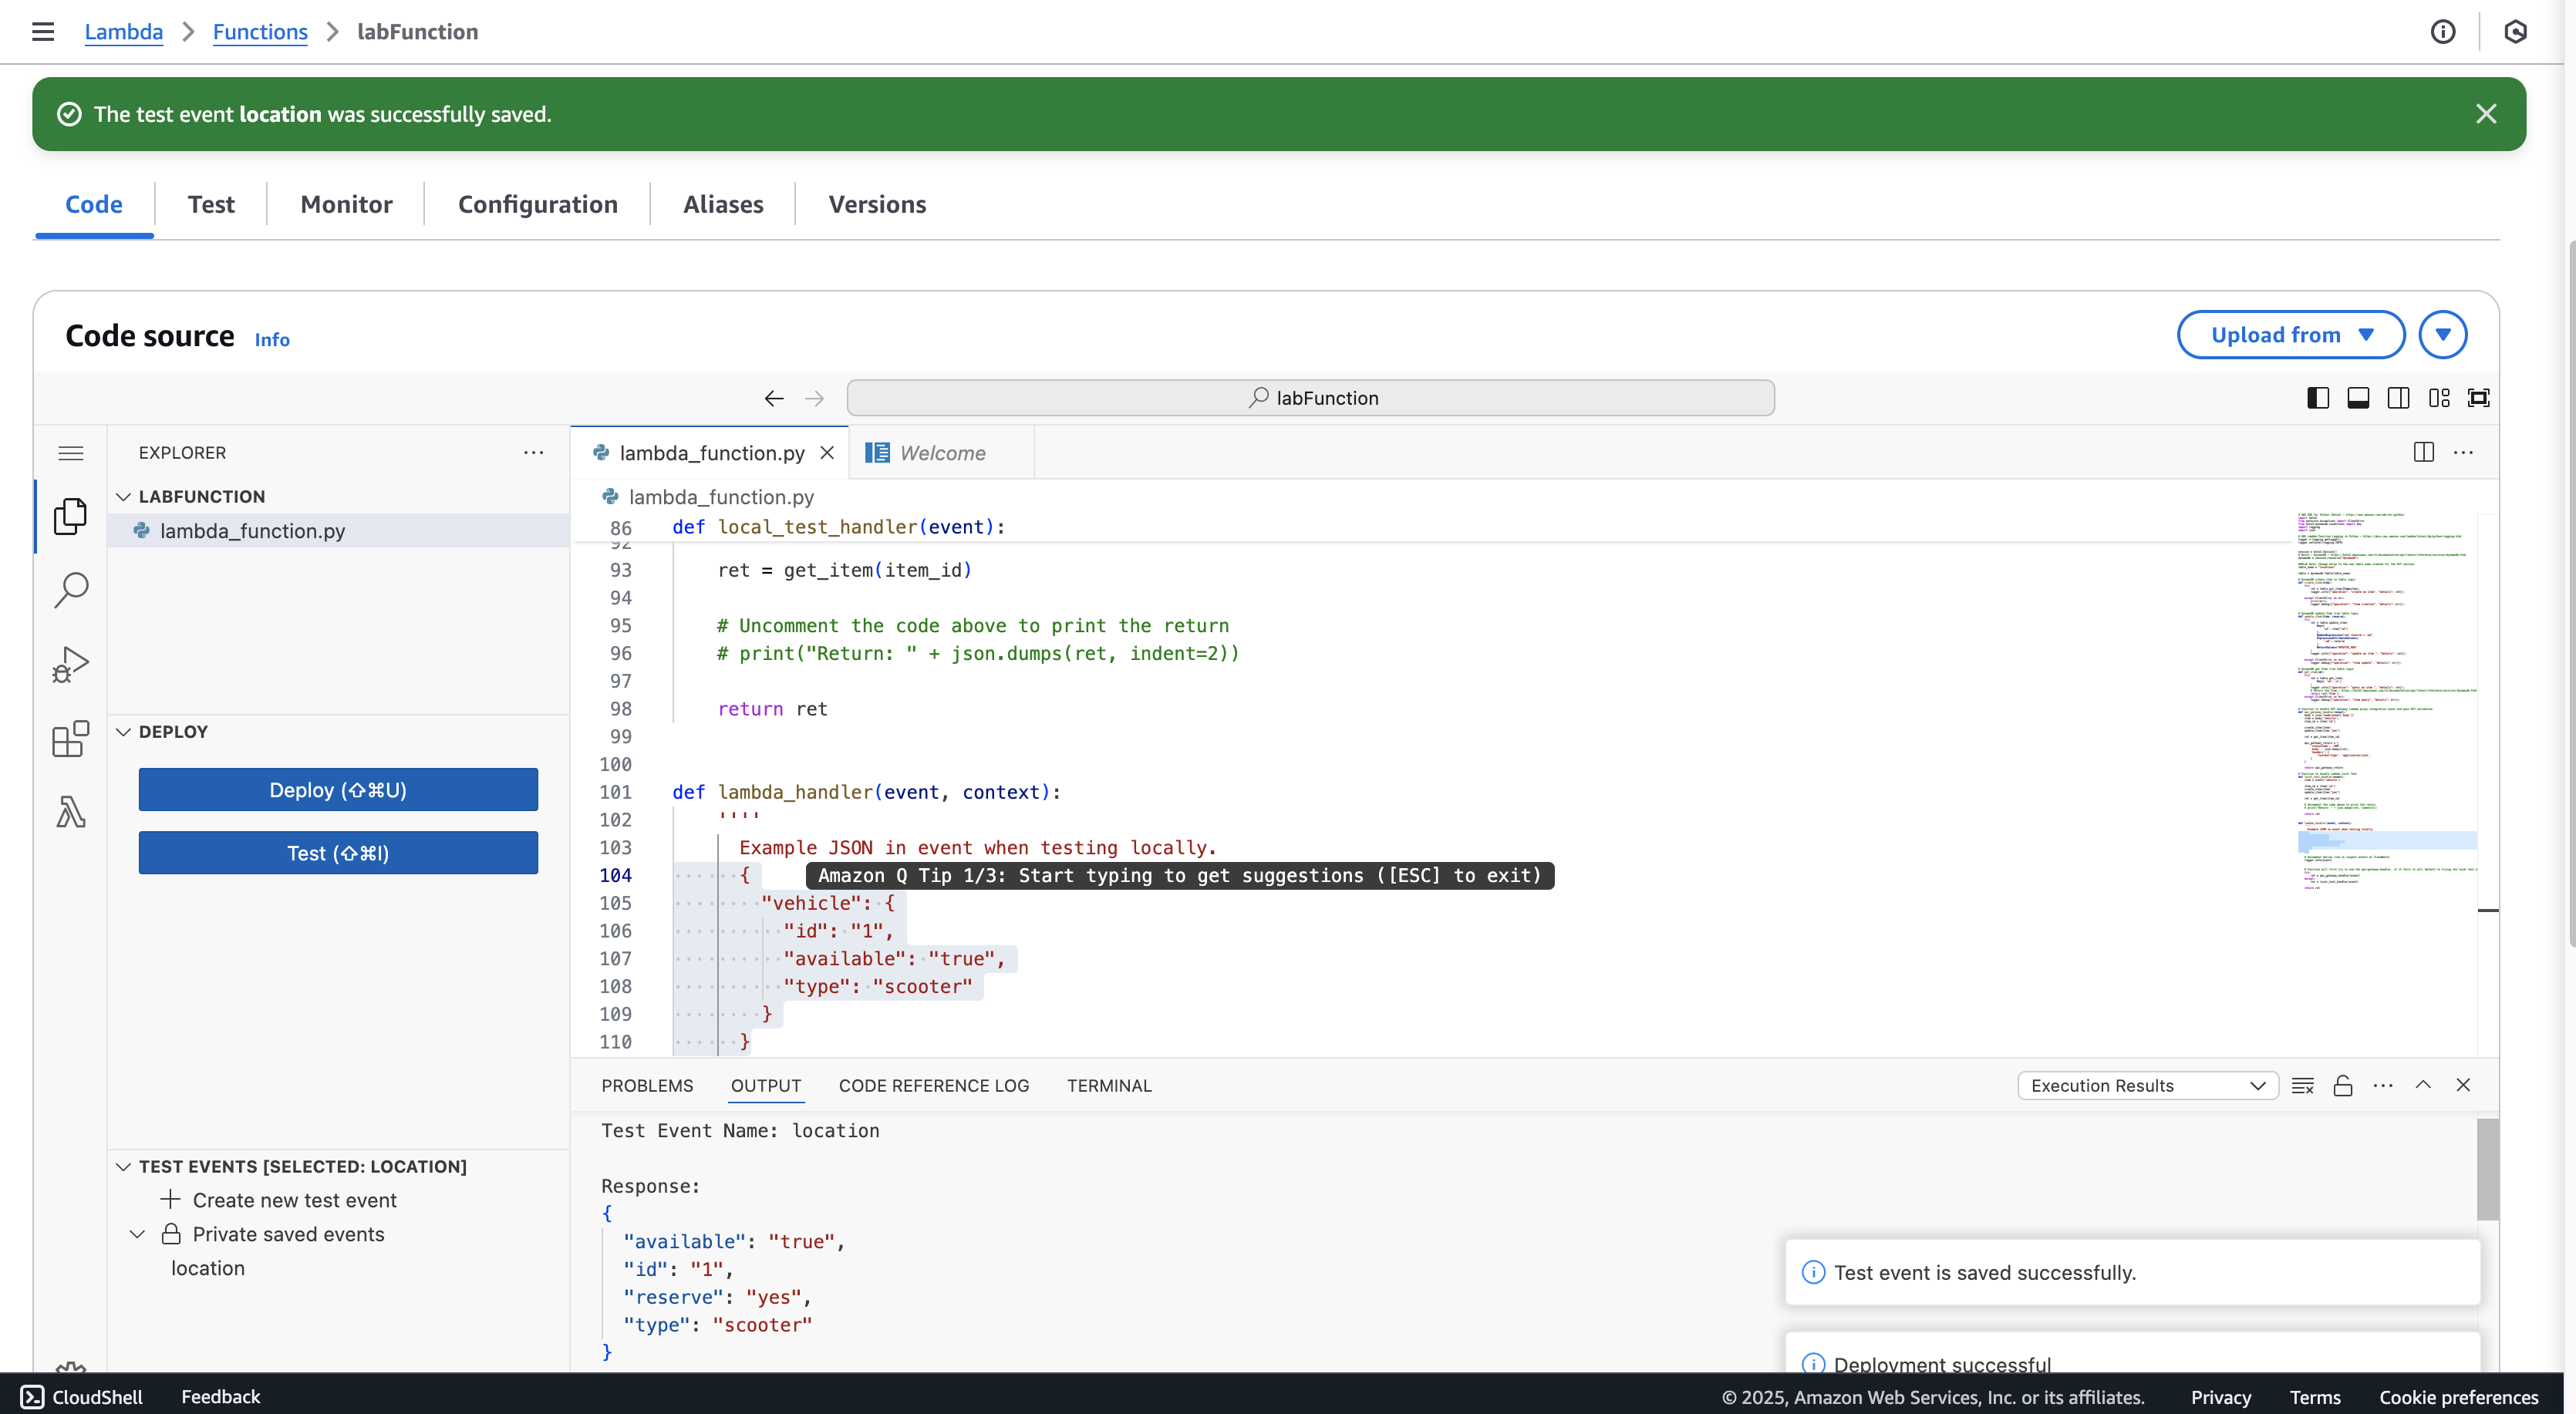Open the editor More Actions ellipsis
Image resolution: width=2576 pixels, height=1414 pixels.
(2463, 453)
